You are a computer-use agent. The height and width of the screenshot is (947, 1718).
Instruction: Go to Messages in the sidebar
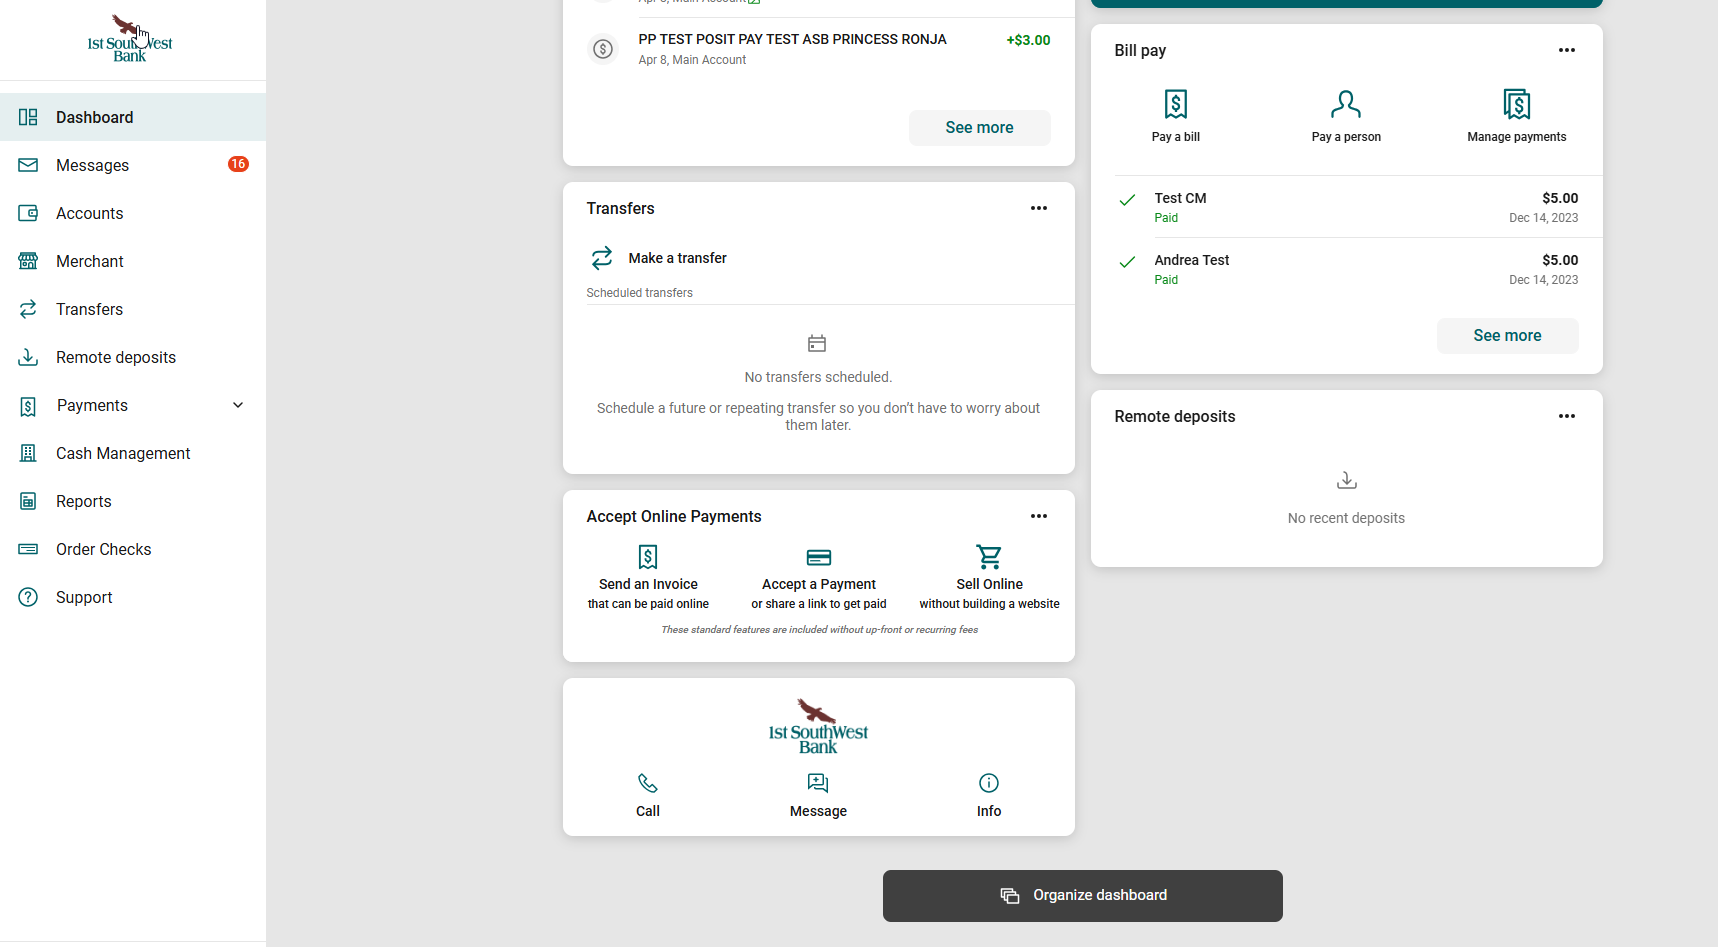(x=92, y=165)
